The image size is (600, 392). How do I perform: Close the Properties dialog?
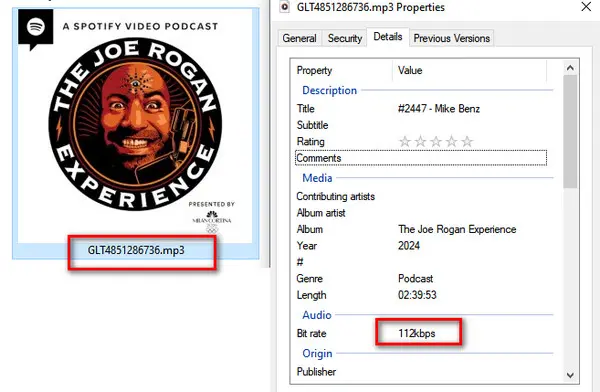[586, 7]
